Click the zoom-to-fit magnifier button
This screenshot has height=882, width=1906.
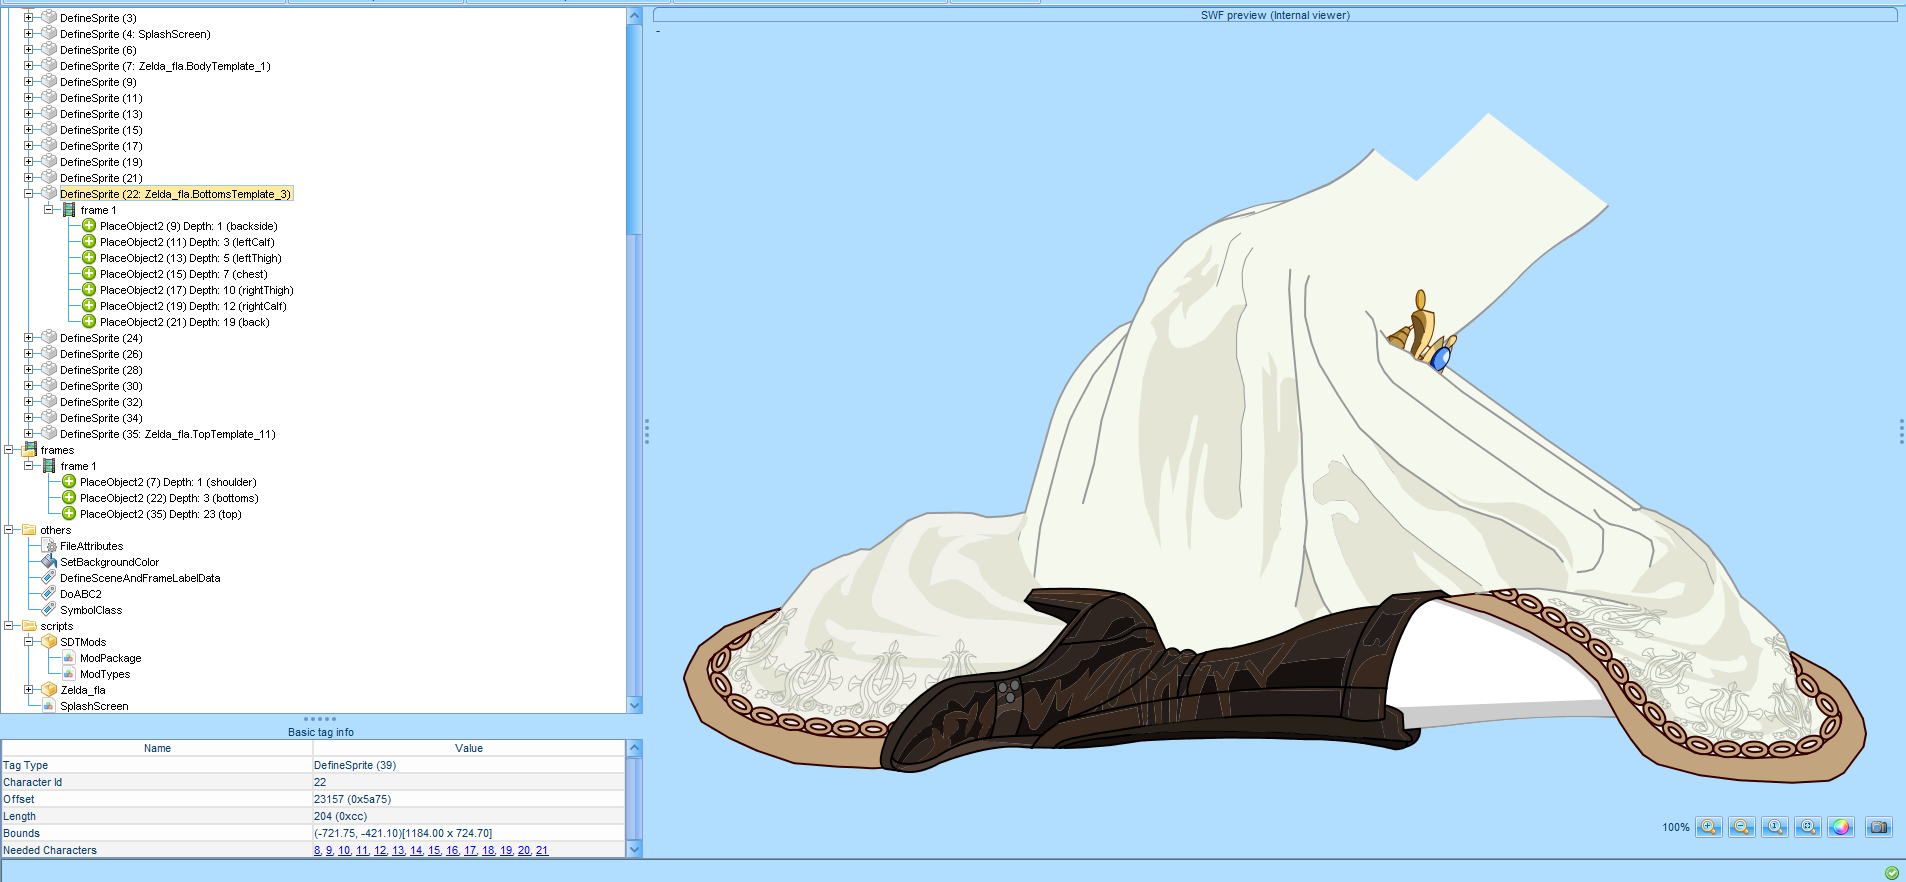[1807, 827]
